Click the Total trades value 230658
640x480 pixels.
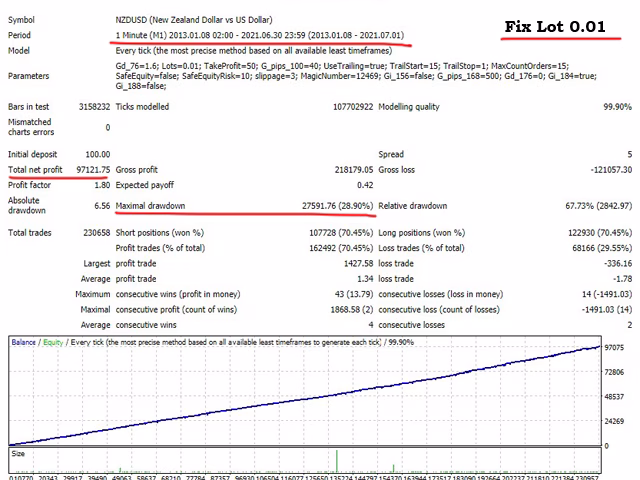tap(92, 233)
